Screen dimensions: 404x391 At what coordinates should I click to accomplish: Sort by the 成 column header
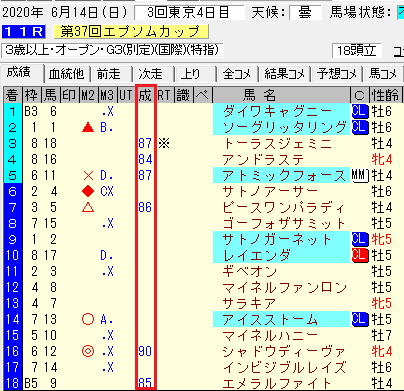[145, 96]
